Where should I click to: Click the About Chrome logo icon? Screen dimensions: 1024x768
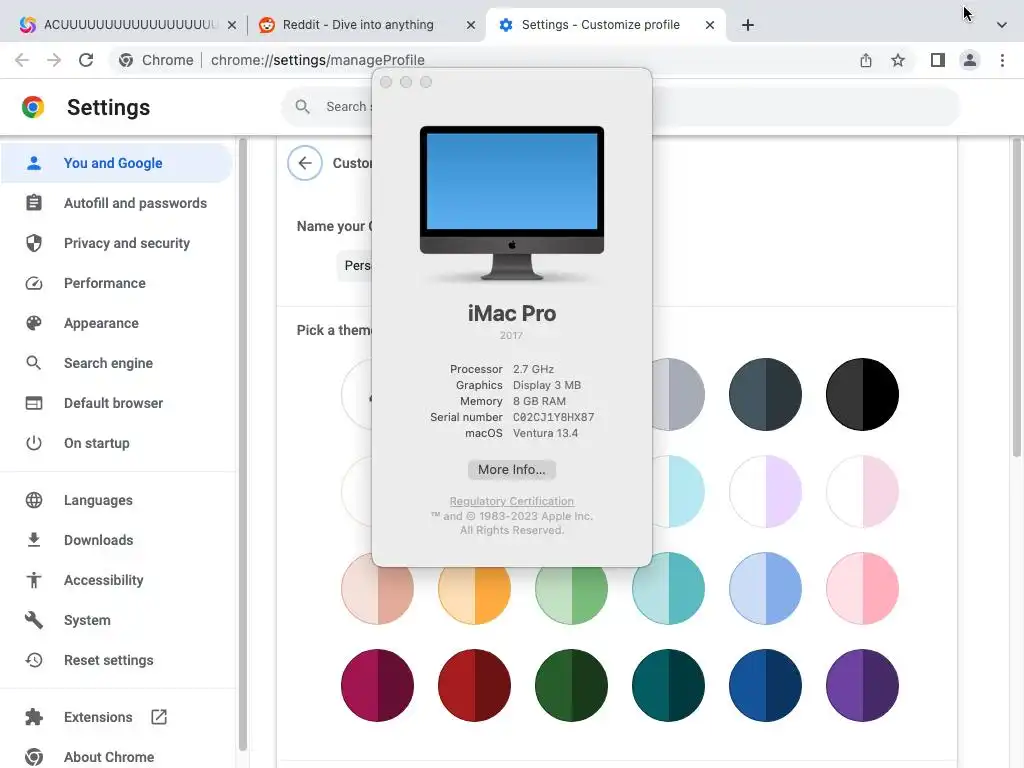[34, 757]
